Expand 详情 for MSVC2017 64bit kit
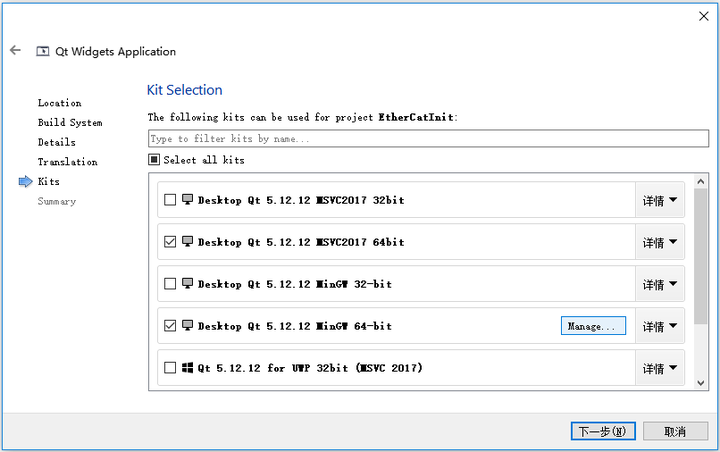Viewport: 720px width, 452px height. (659, 242)
